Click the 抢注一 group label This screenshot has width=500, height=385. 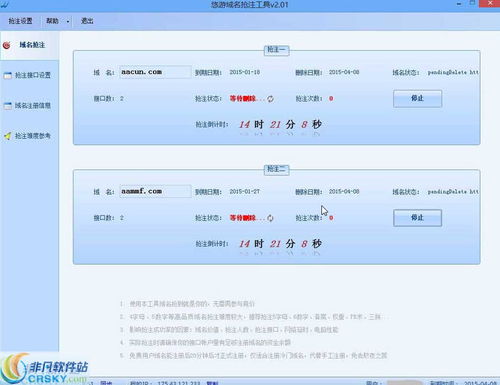pyautogui.click(x=276, y=50)
